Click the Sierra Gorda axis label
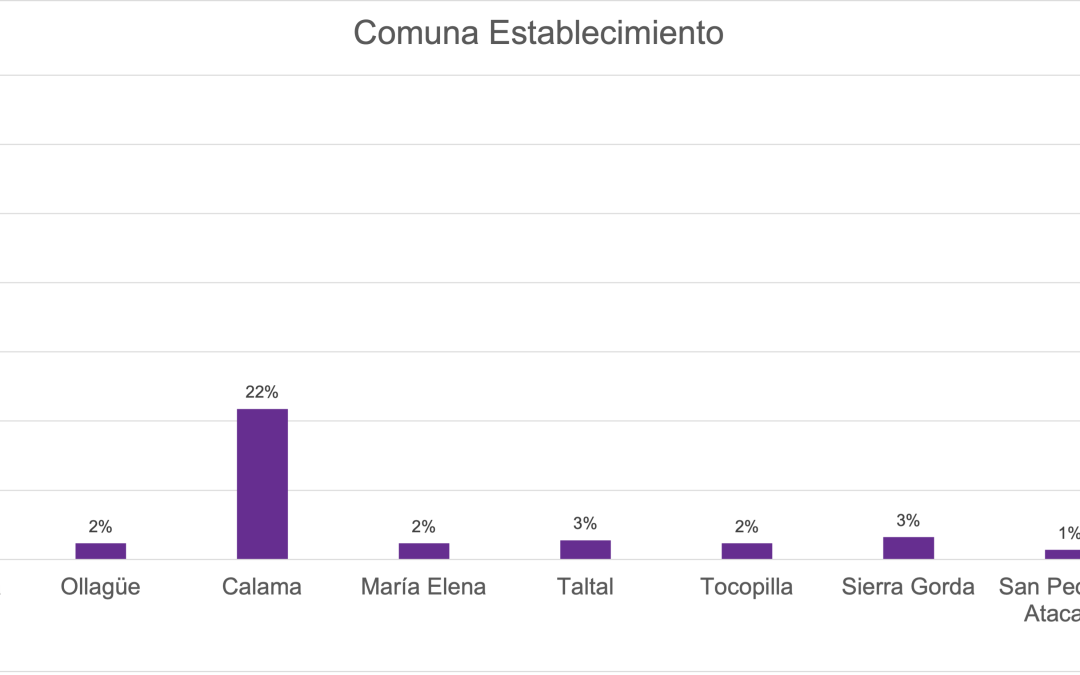The width and height of the screenshot is (1080, 675). point(908,586)
